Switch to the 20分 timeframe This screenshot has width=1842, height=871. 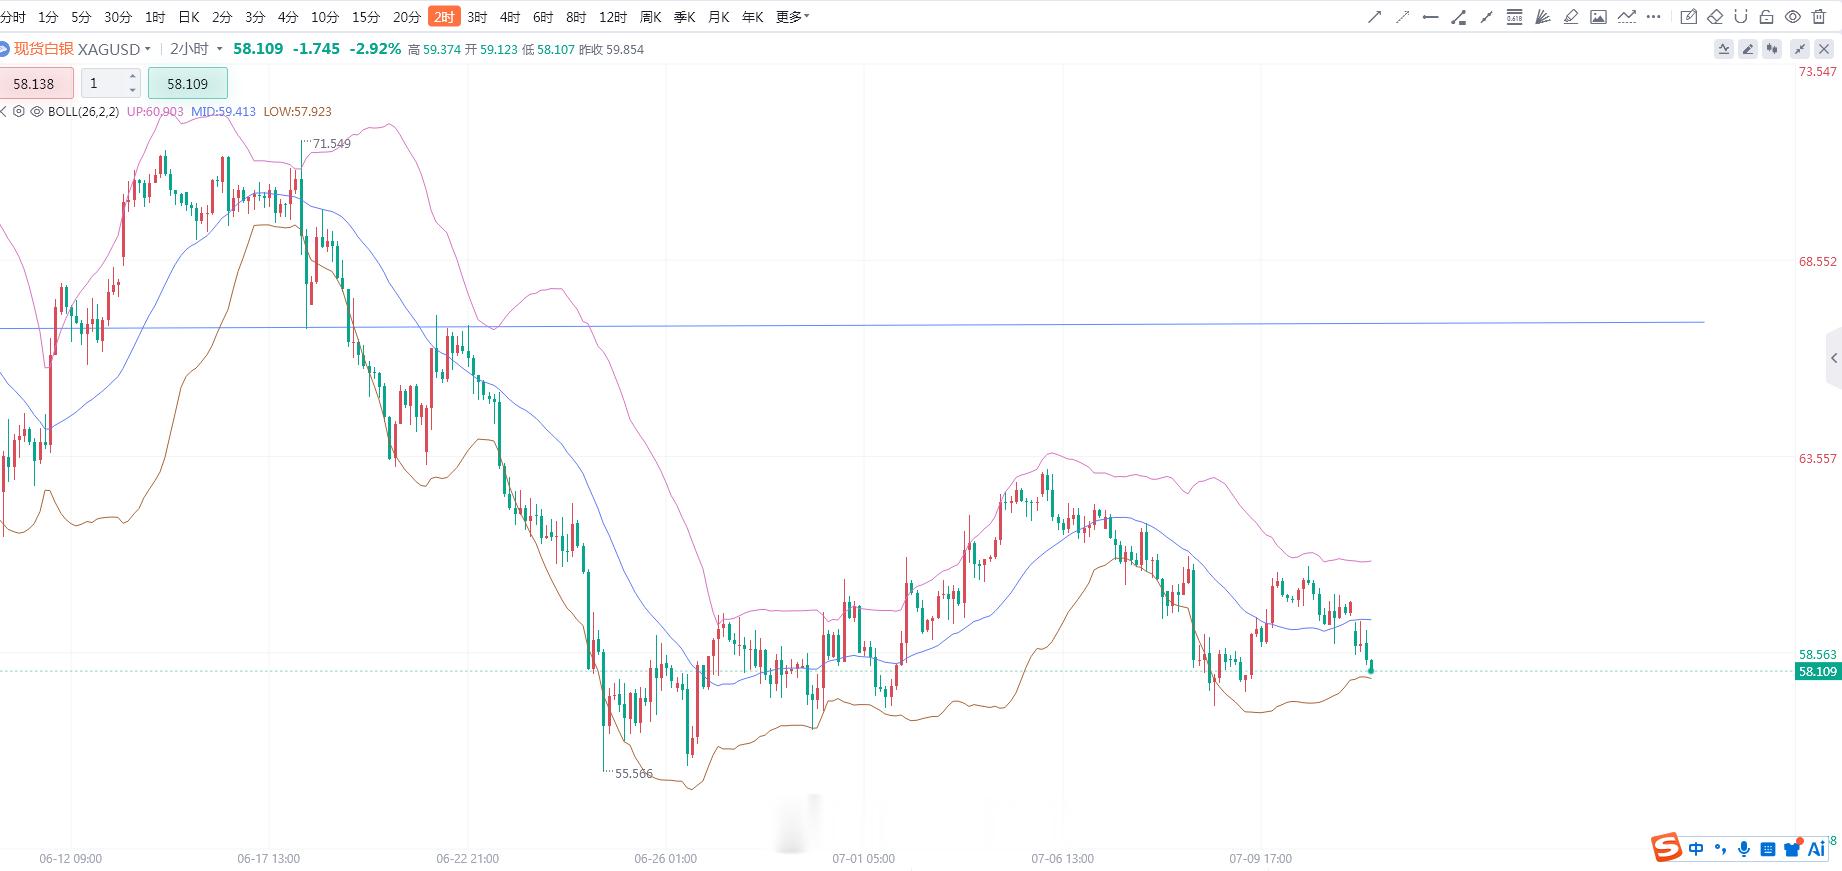point(407,17)
